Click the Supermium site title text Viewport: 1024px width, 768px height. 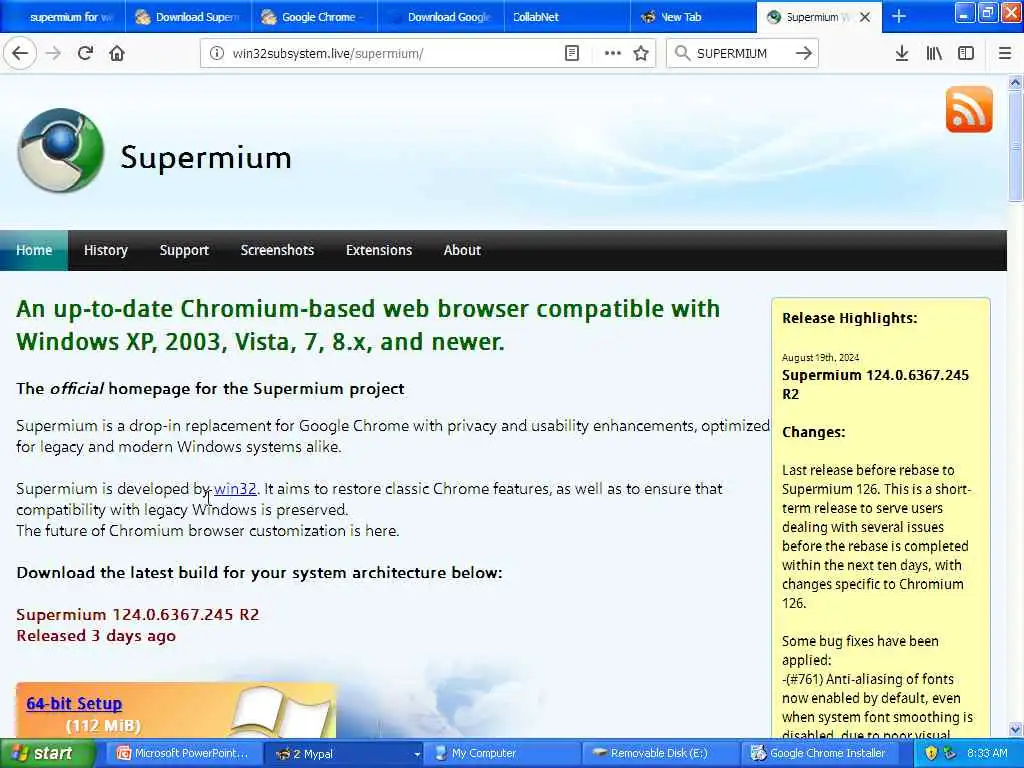pos(206,157)
